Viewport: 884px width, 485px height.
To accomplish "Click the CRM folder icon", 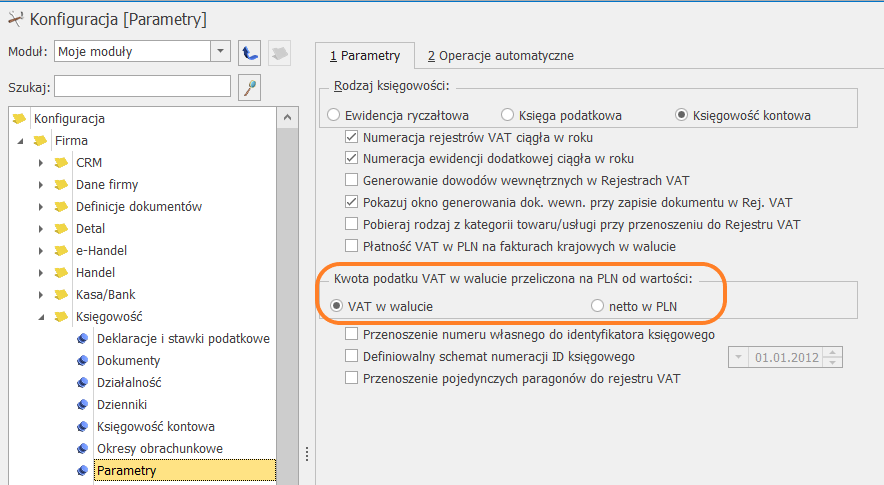I will [x=61, y=162].
